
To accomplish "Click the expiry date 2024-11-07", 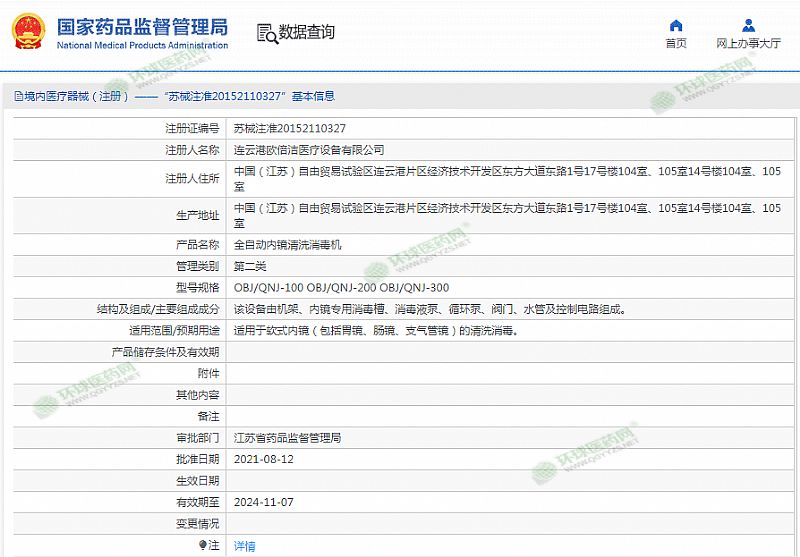I will click(x=263, y=502).
